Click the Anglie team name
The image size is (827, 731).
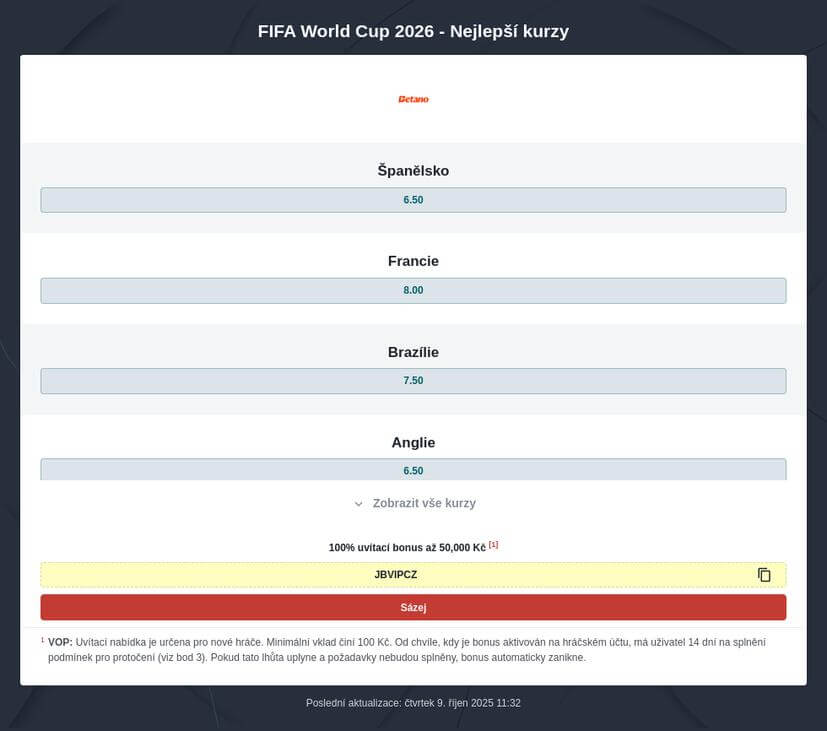coord(413,442)
